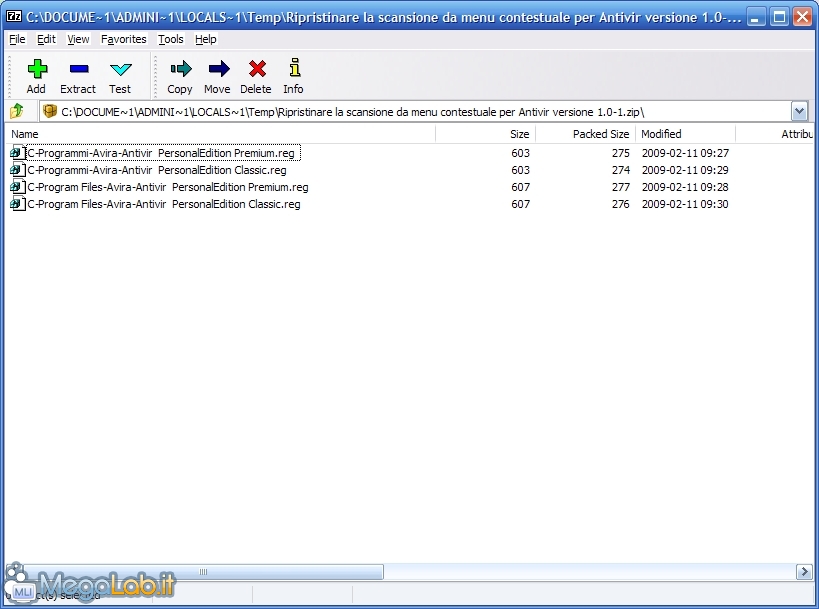Go up one folder level arrow
Viewport: 819px width, 609px height.
point(17,111)
